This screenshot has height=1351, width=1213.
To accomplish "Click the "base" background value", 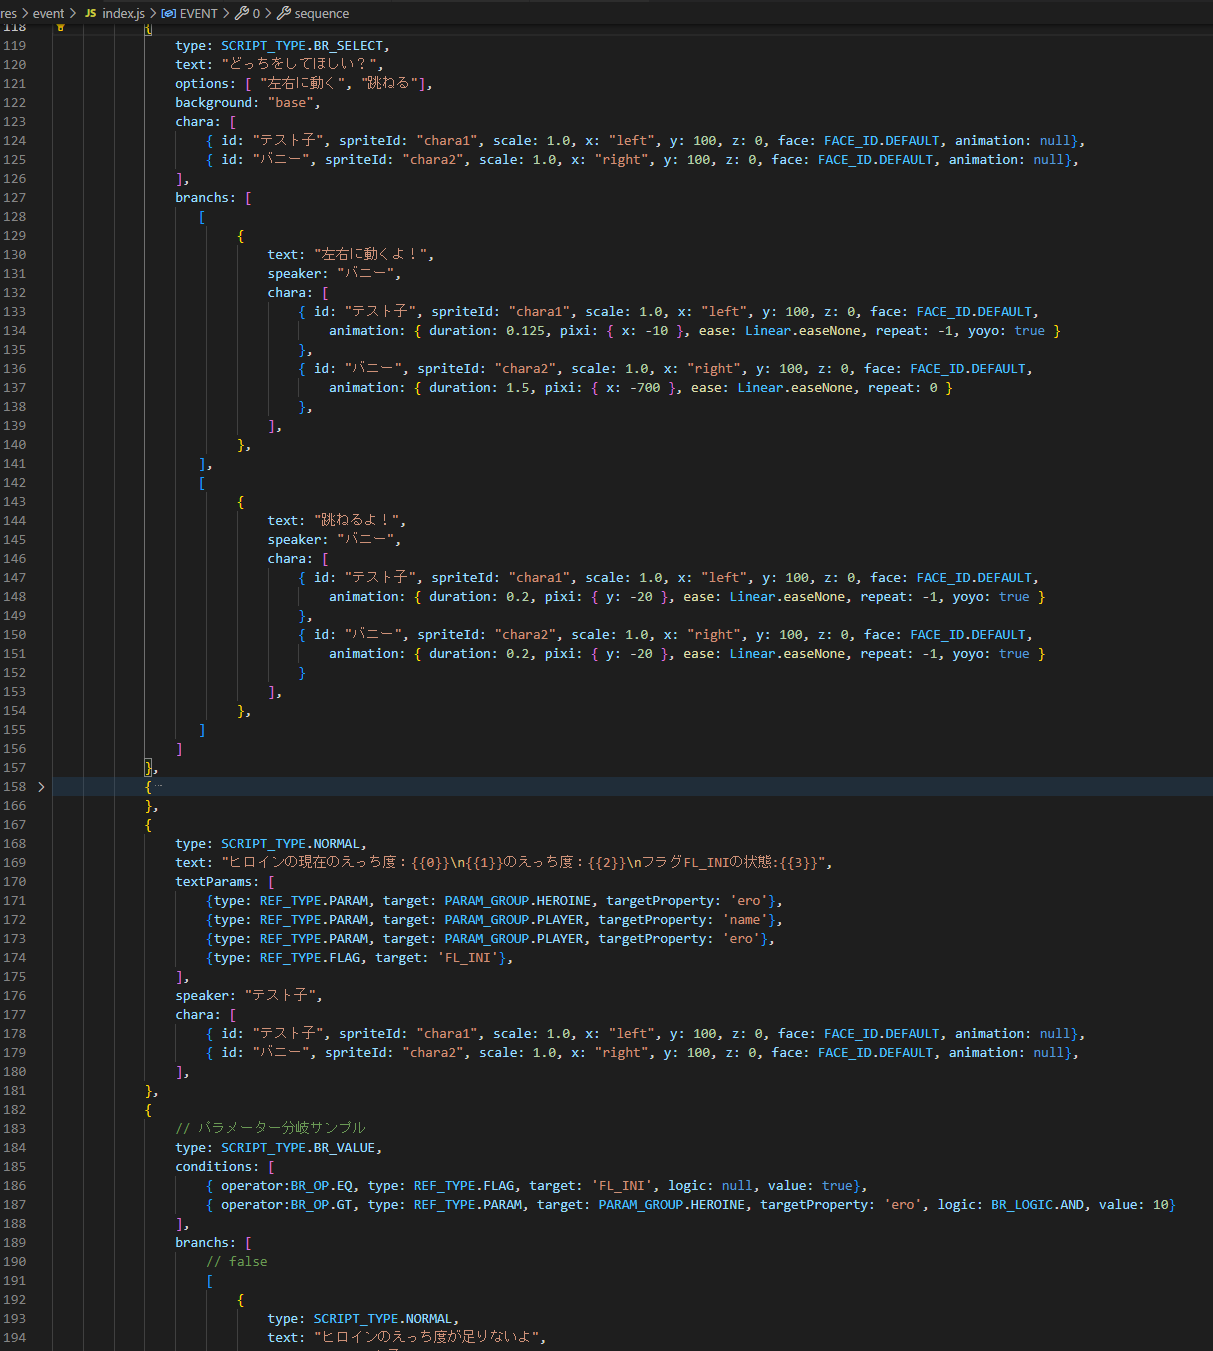I will click(290, 103).
